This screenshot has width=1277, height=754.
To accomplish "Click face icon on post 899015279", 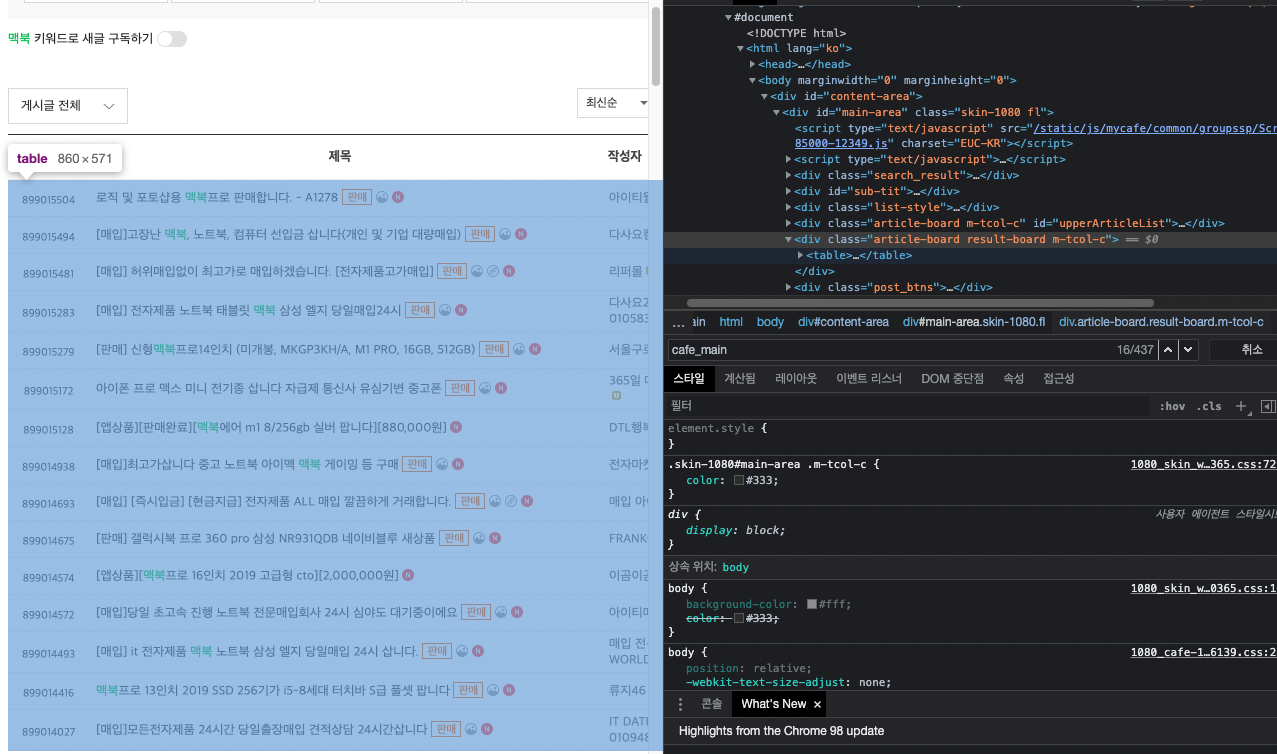I will (x=519, y=349).
